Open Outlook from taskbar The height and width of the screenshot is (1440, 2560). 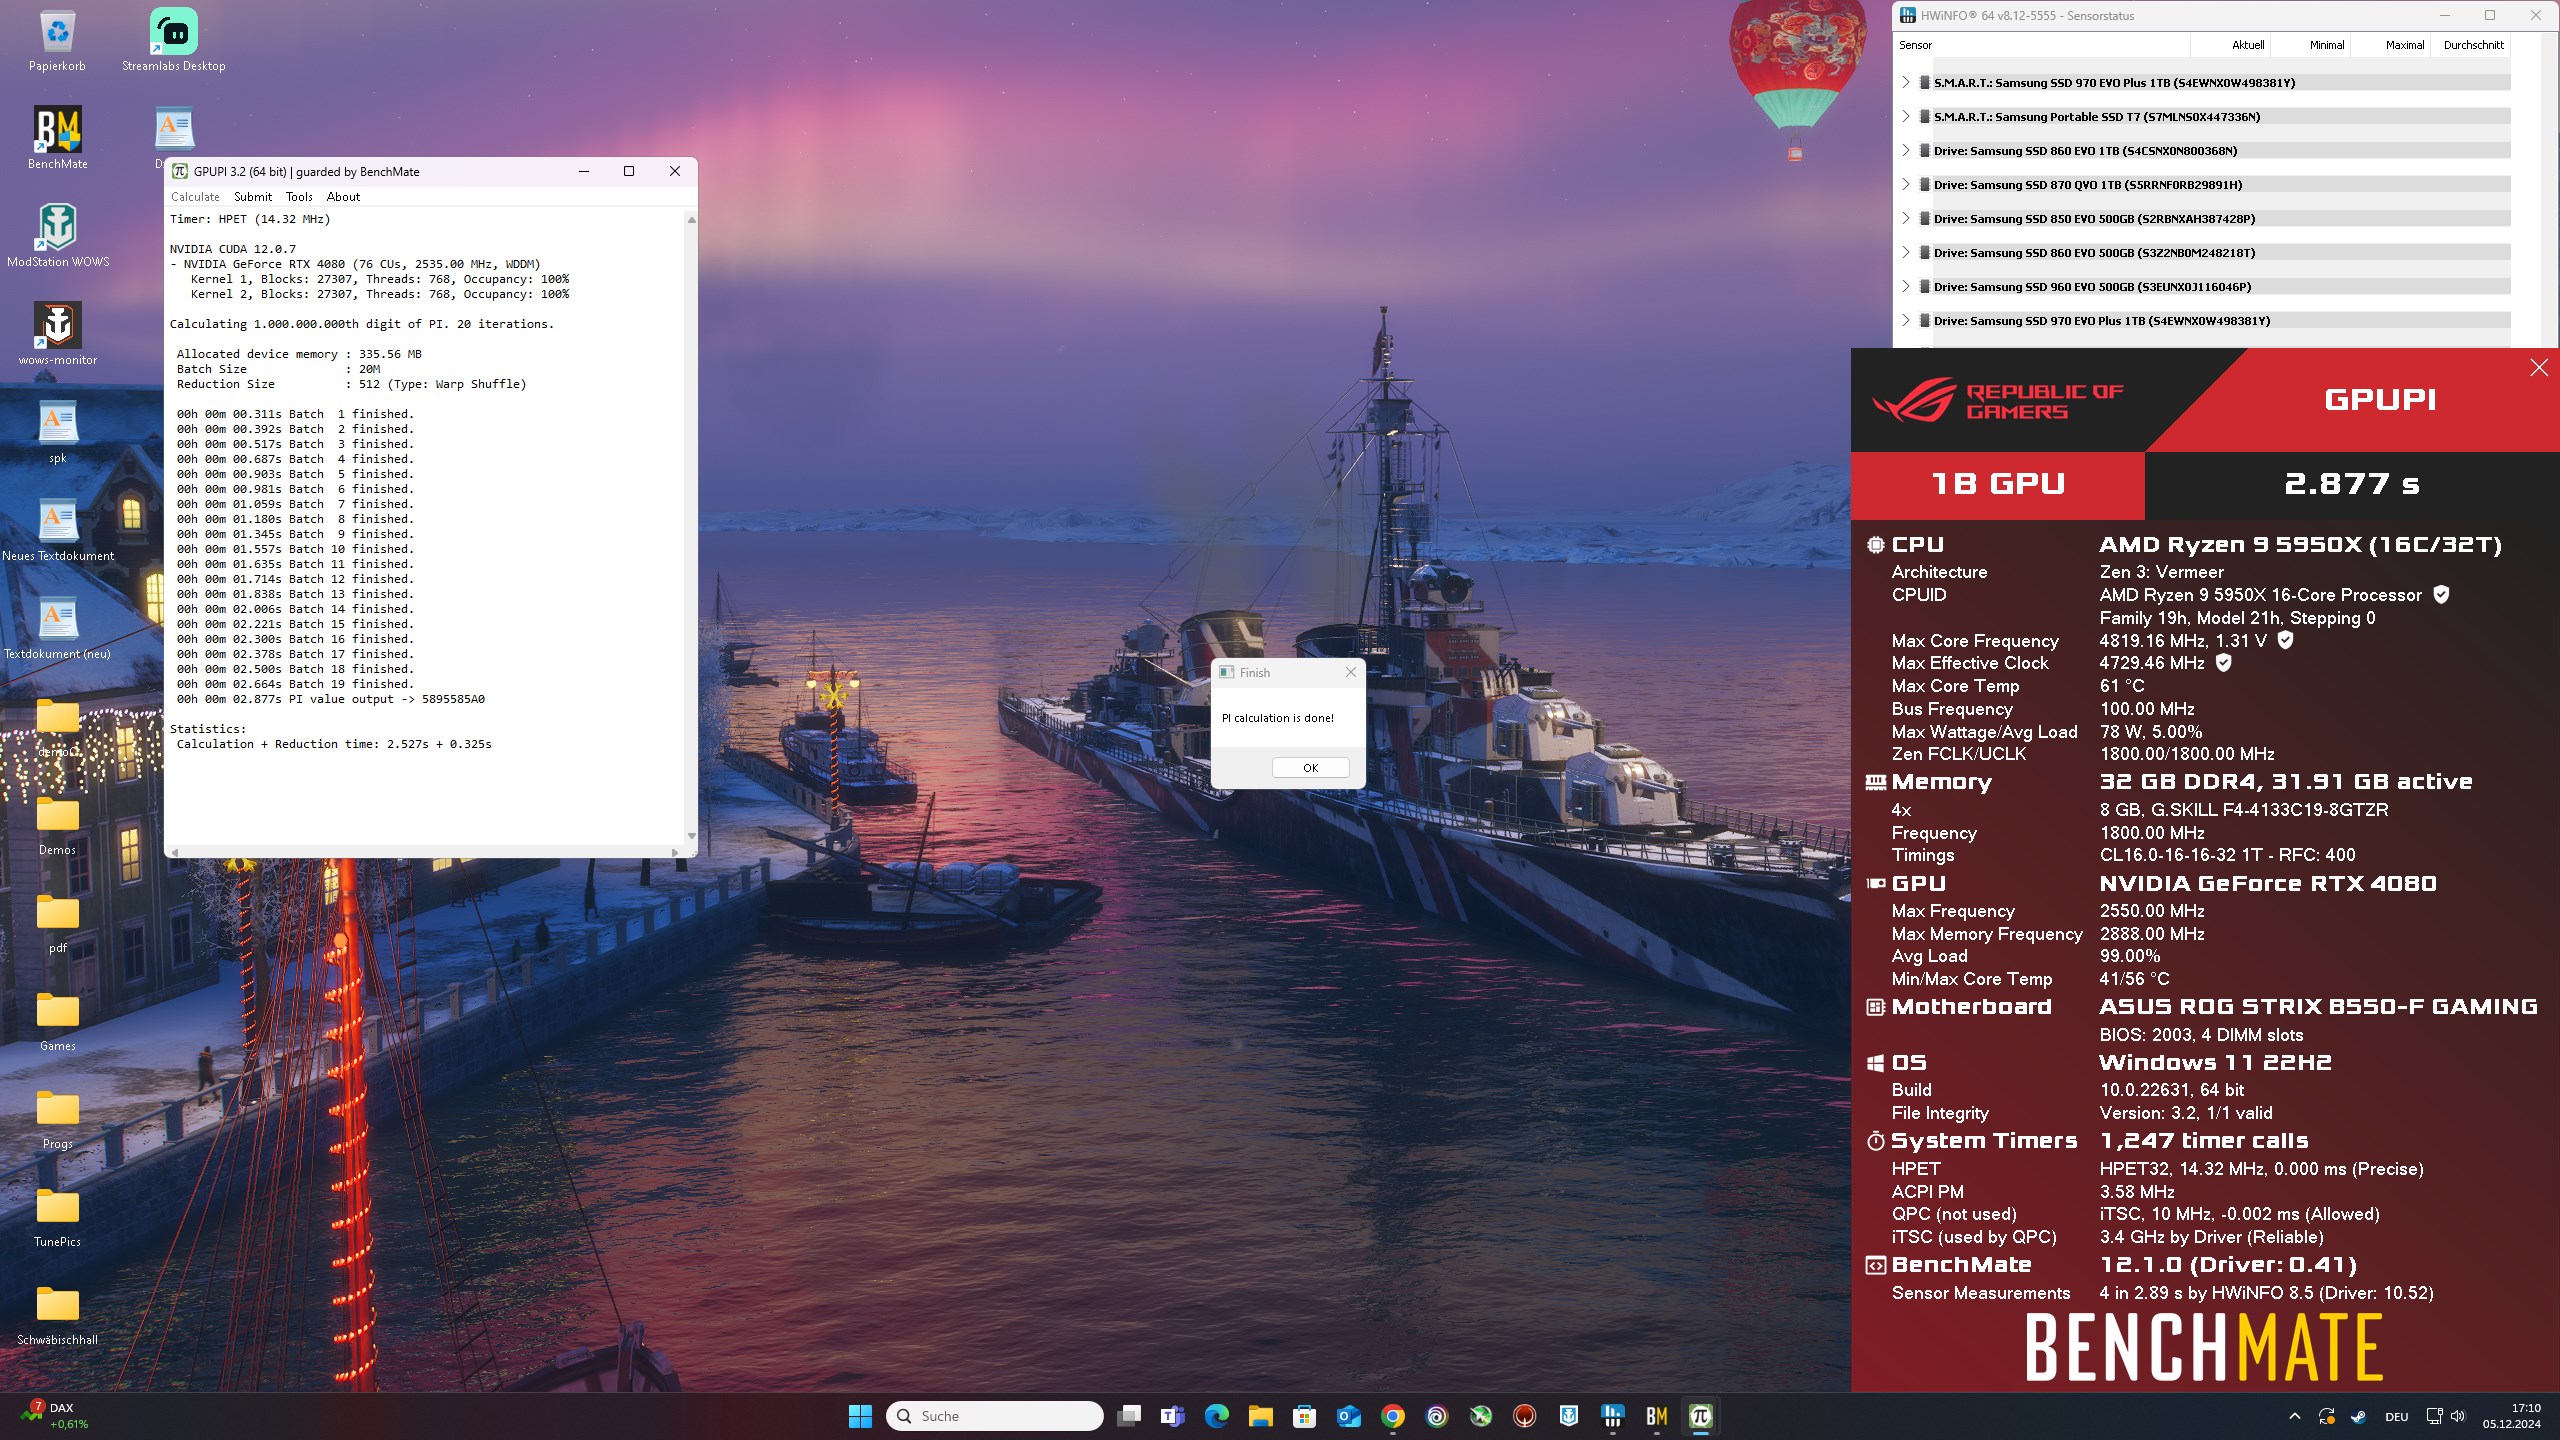click(1348, 1416)
